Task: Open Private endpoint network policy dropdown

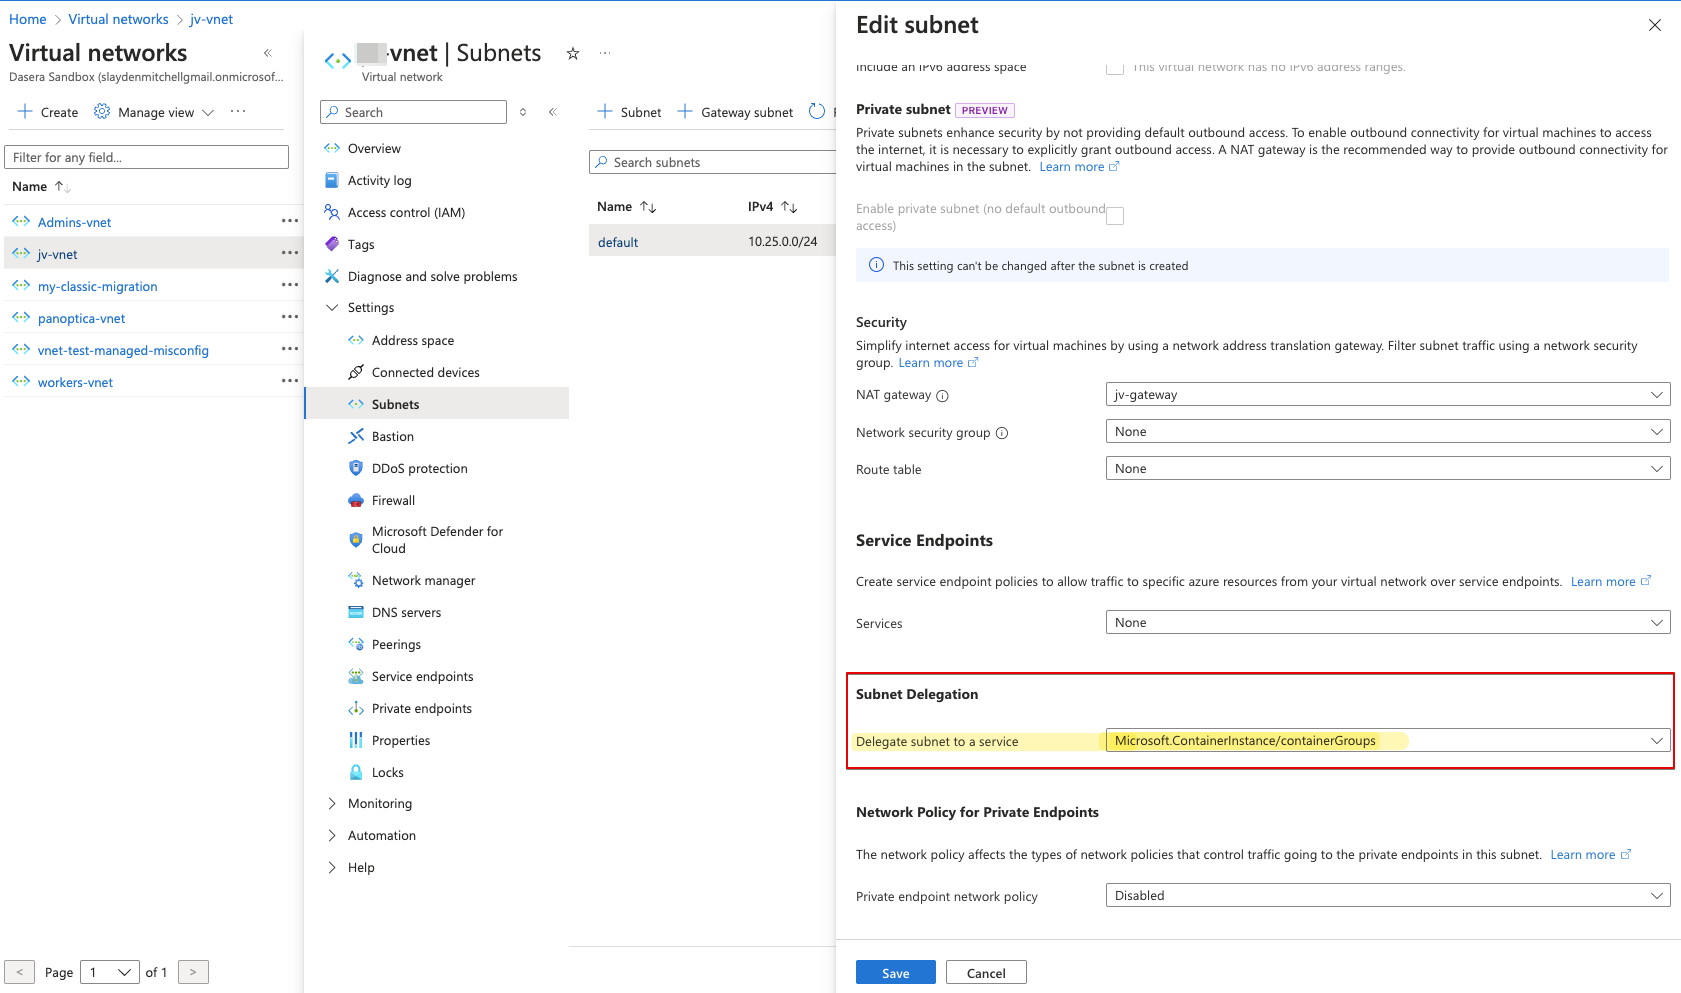Action: [1388, 896]
